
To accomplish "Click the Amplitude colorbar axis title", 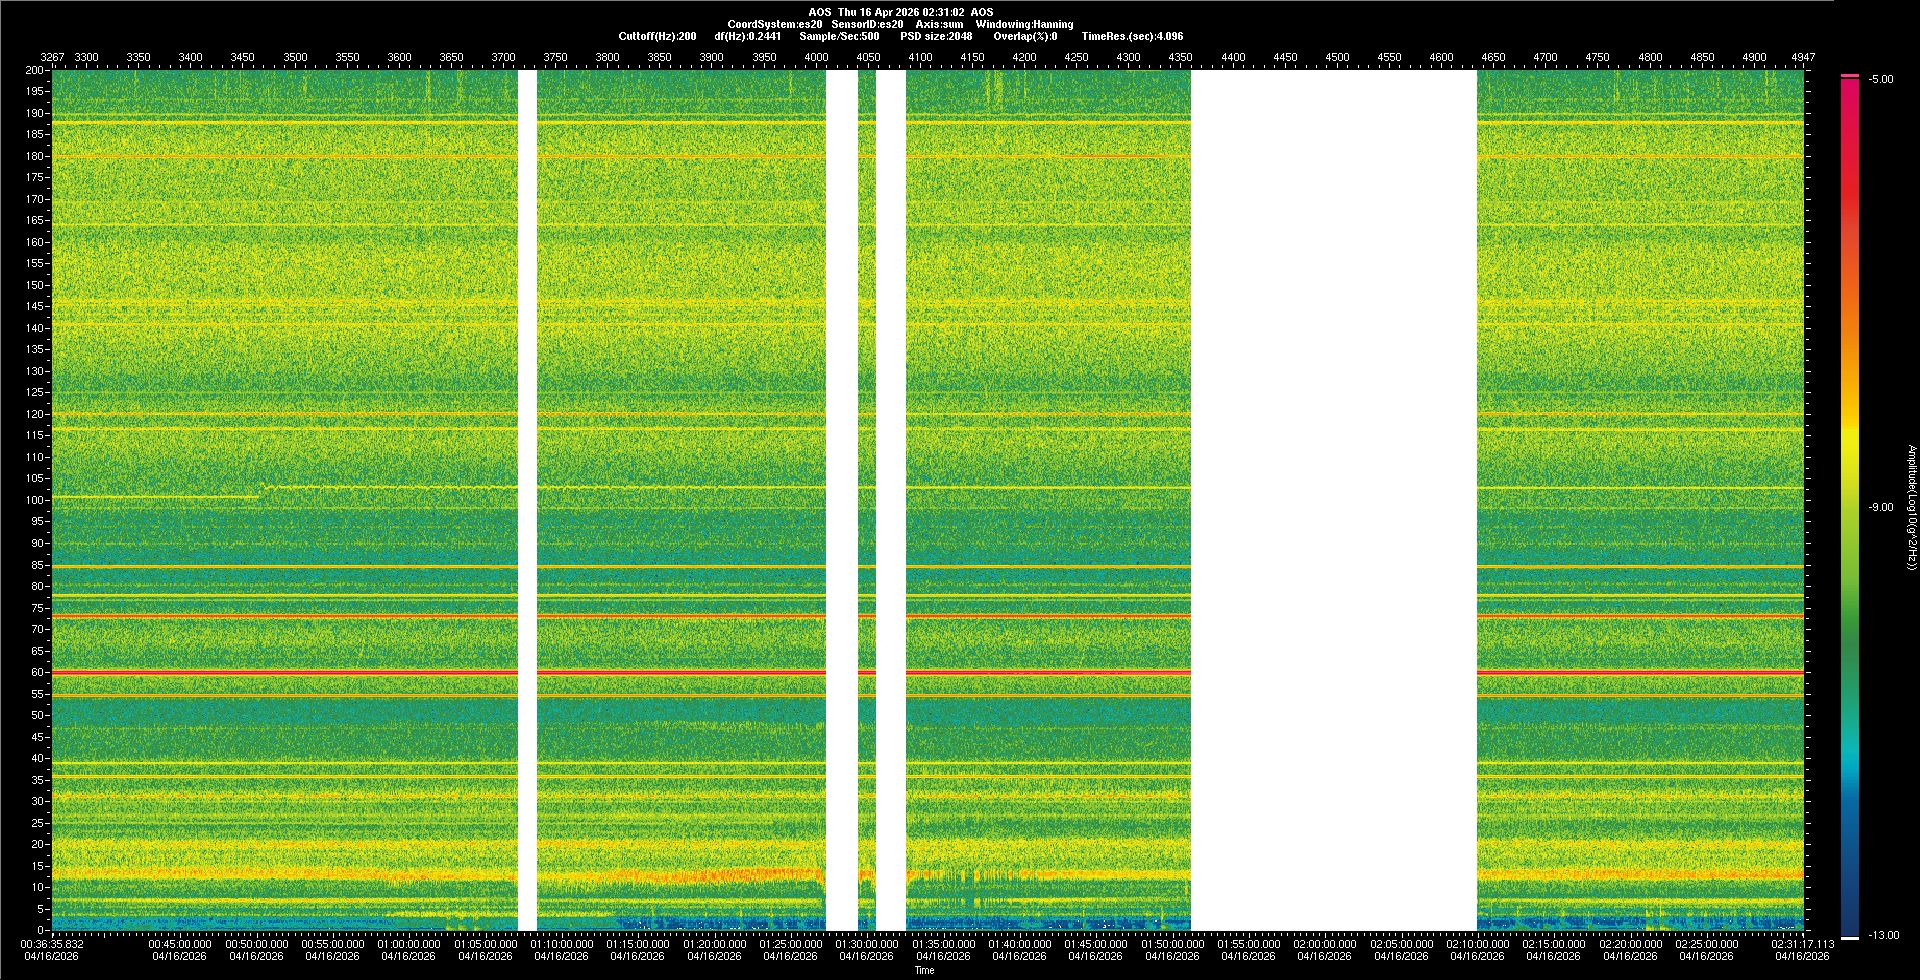I will coord(1910,508).
